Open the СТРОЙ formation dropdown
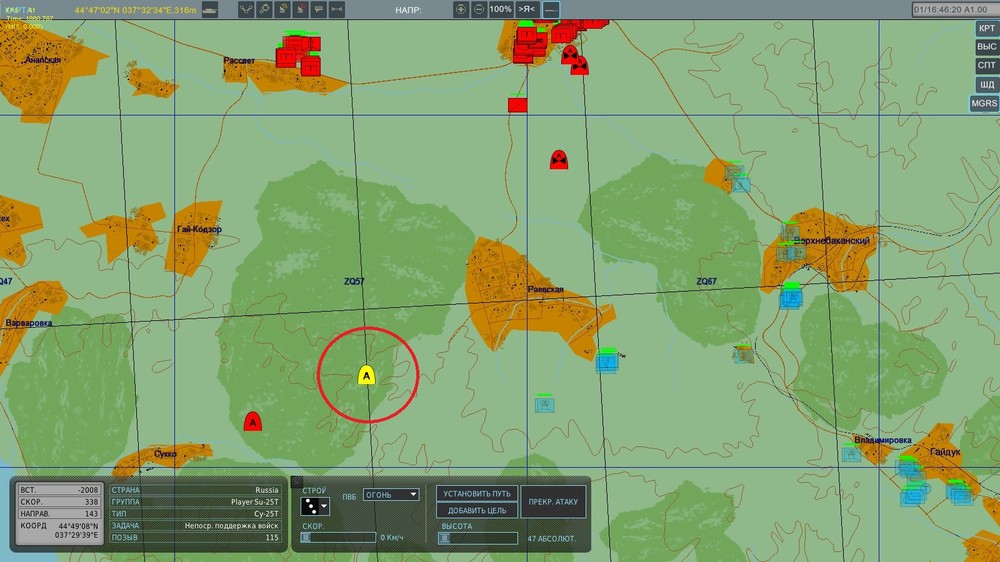This screenshot has height=562, width=1000. coord(314,507)
